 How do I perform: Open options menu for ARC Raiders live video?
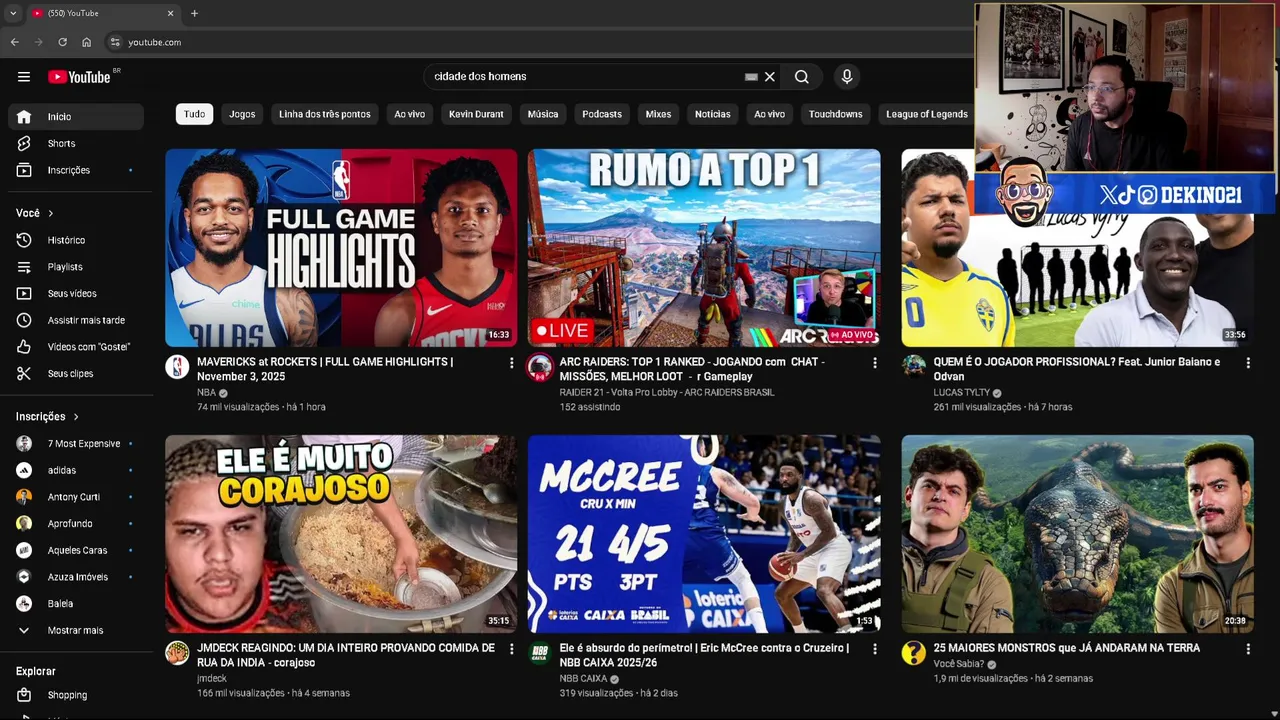pos(874,363)
